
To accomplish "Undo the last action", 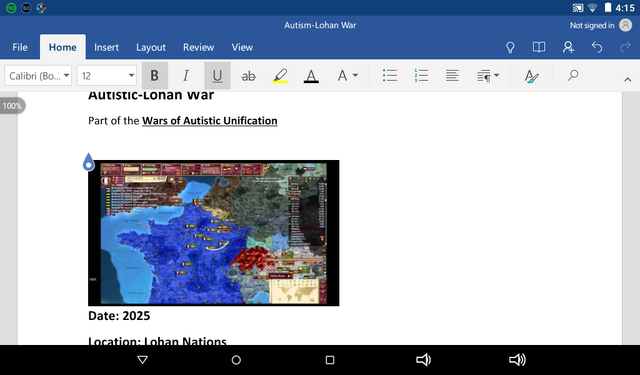I will pos(597,47).
